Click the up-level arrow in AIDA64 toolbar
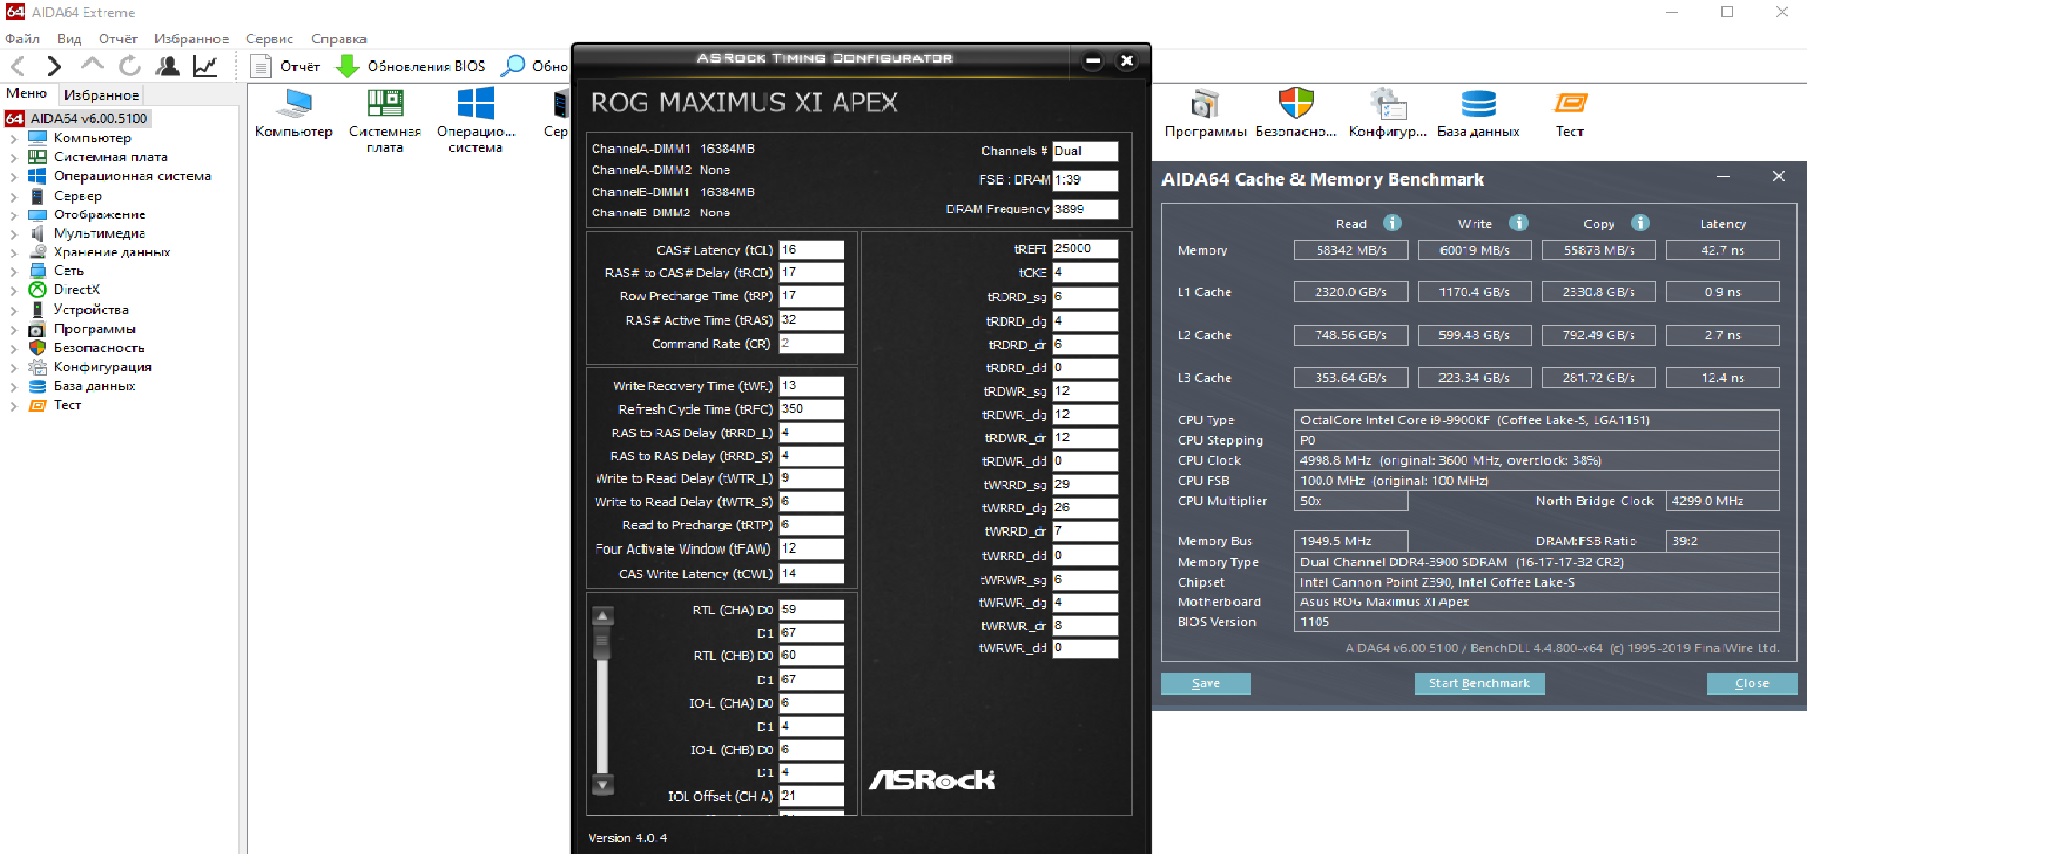This screenshot has height=864, width=2064. [92, 66]
